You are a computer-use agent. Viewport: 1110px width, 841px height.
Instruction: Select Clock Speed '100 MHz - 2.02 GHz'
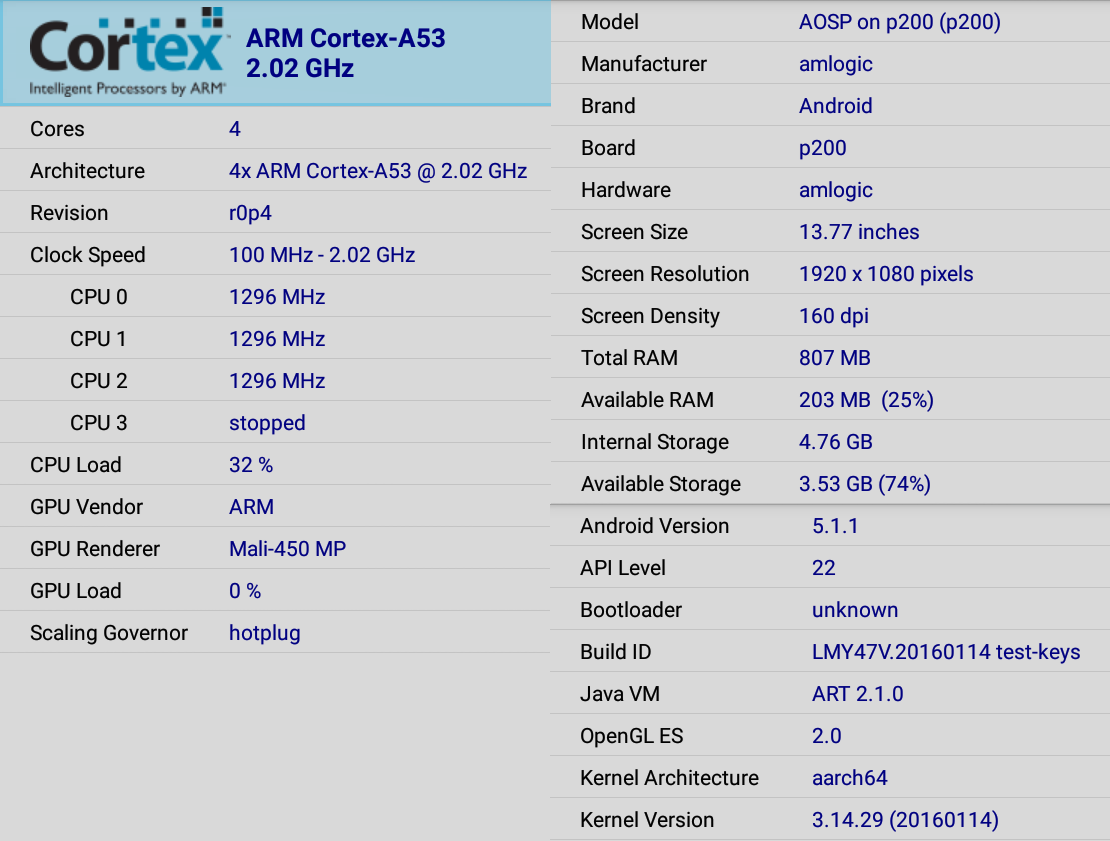(x=322, y=255)
